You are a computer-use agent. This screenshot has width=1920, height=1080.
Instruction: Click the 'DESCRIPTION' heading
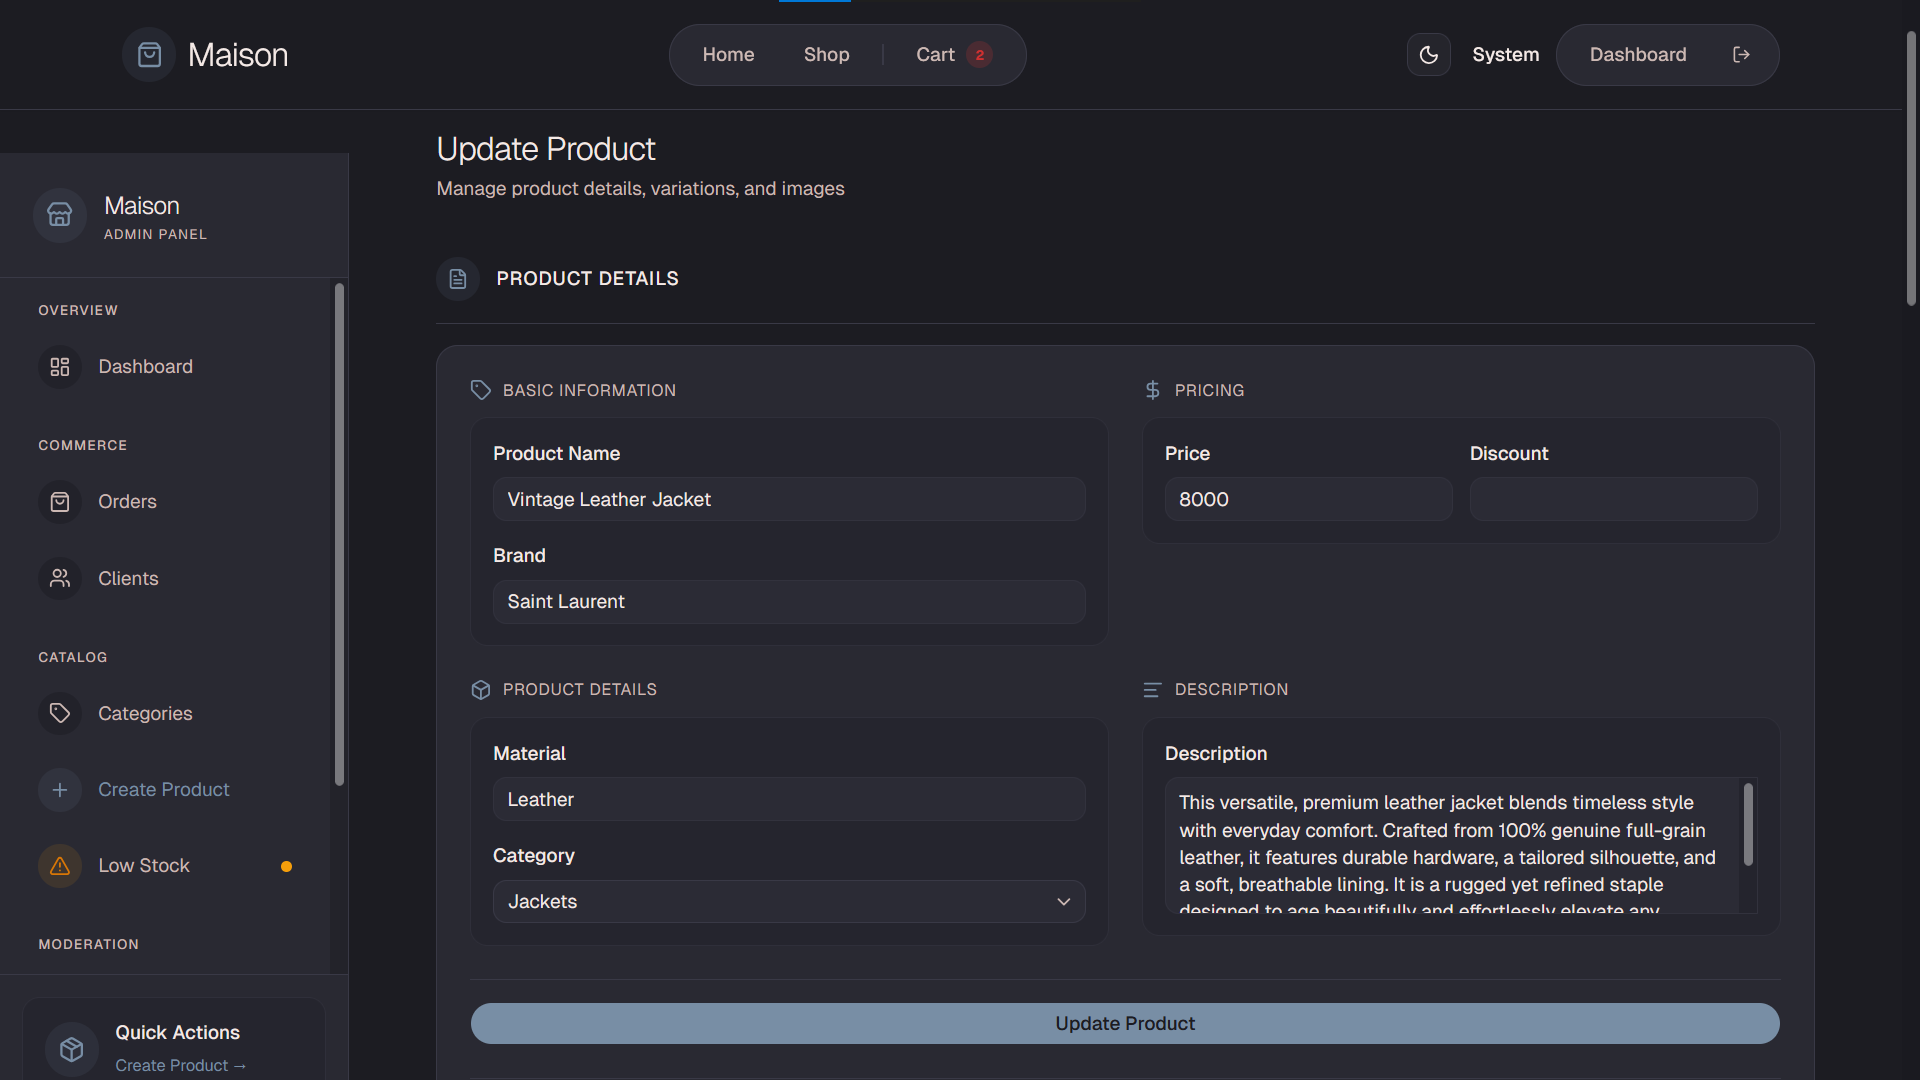(1231, 690)
